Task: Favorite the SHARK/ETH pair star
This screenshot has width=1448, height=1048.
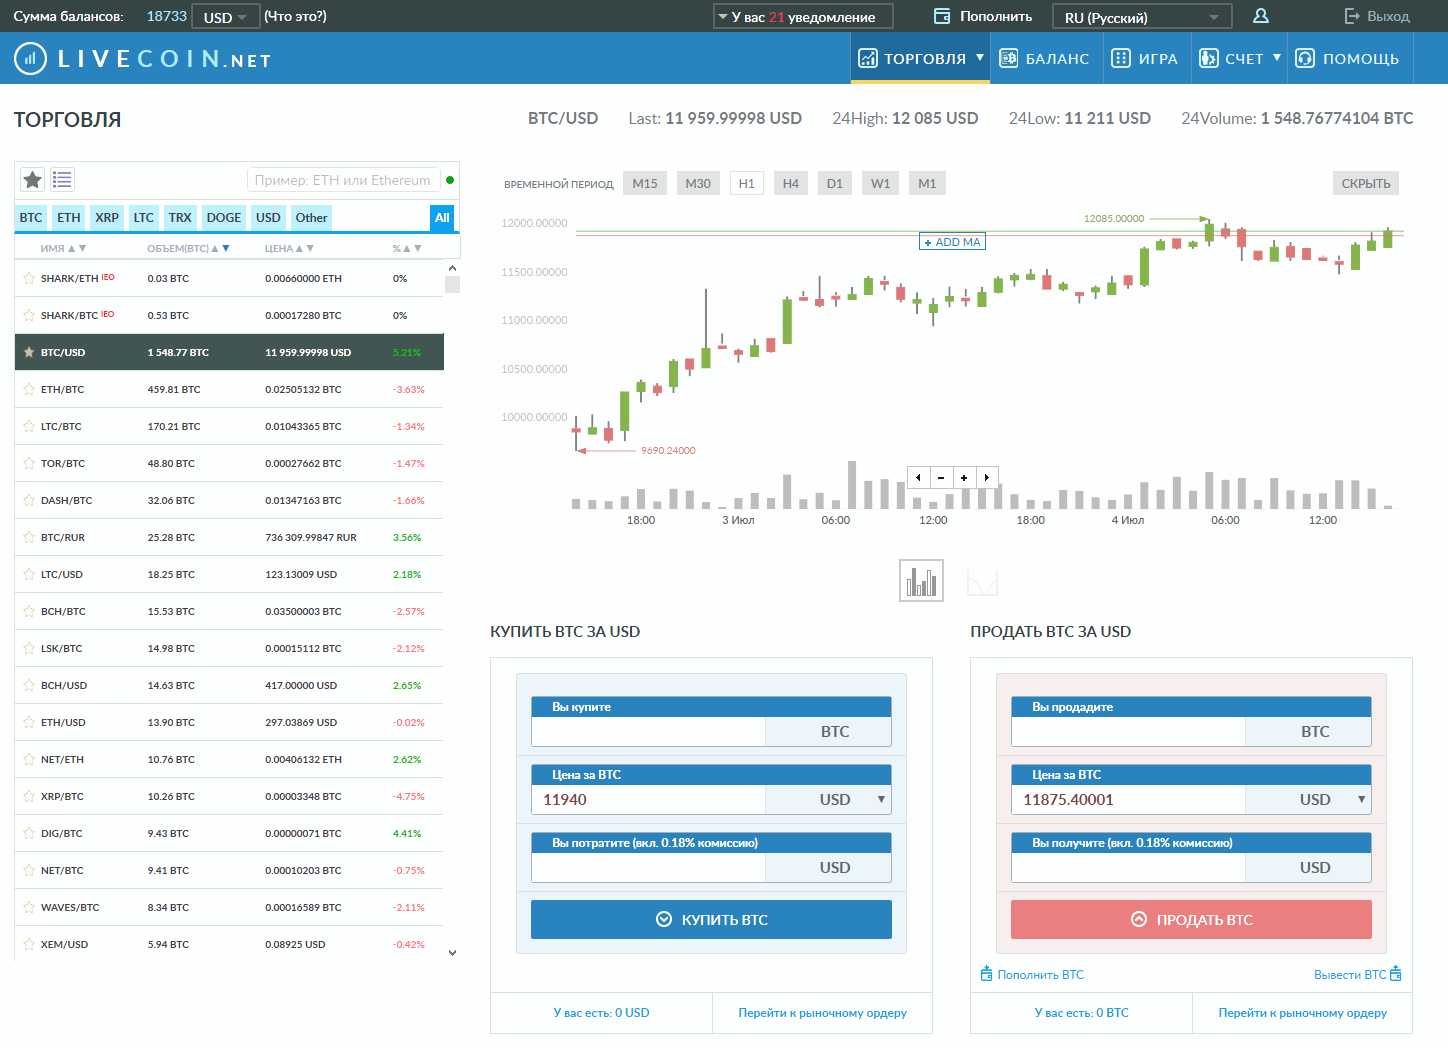Action: point(29,278)
